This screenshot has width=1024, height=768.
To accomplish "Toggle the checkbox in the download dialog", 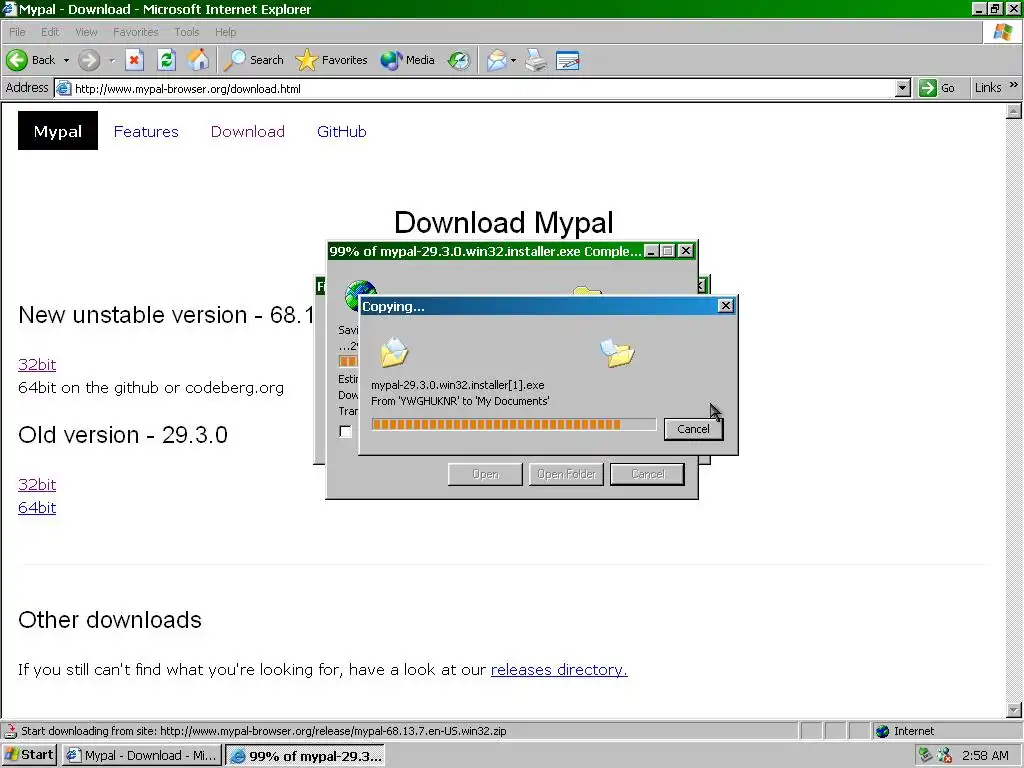I will [345, 431].
